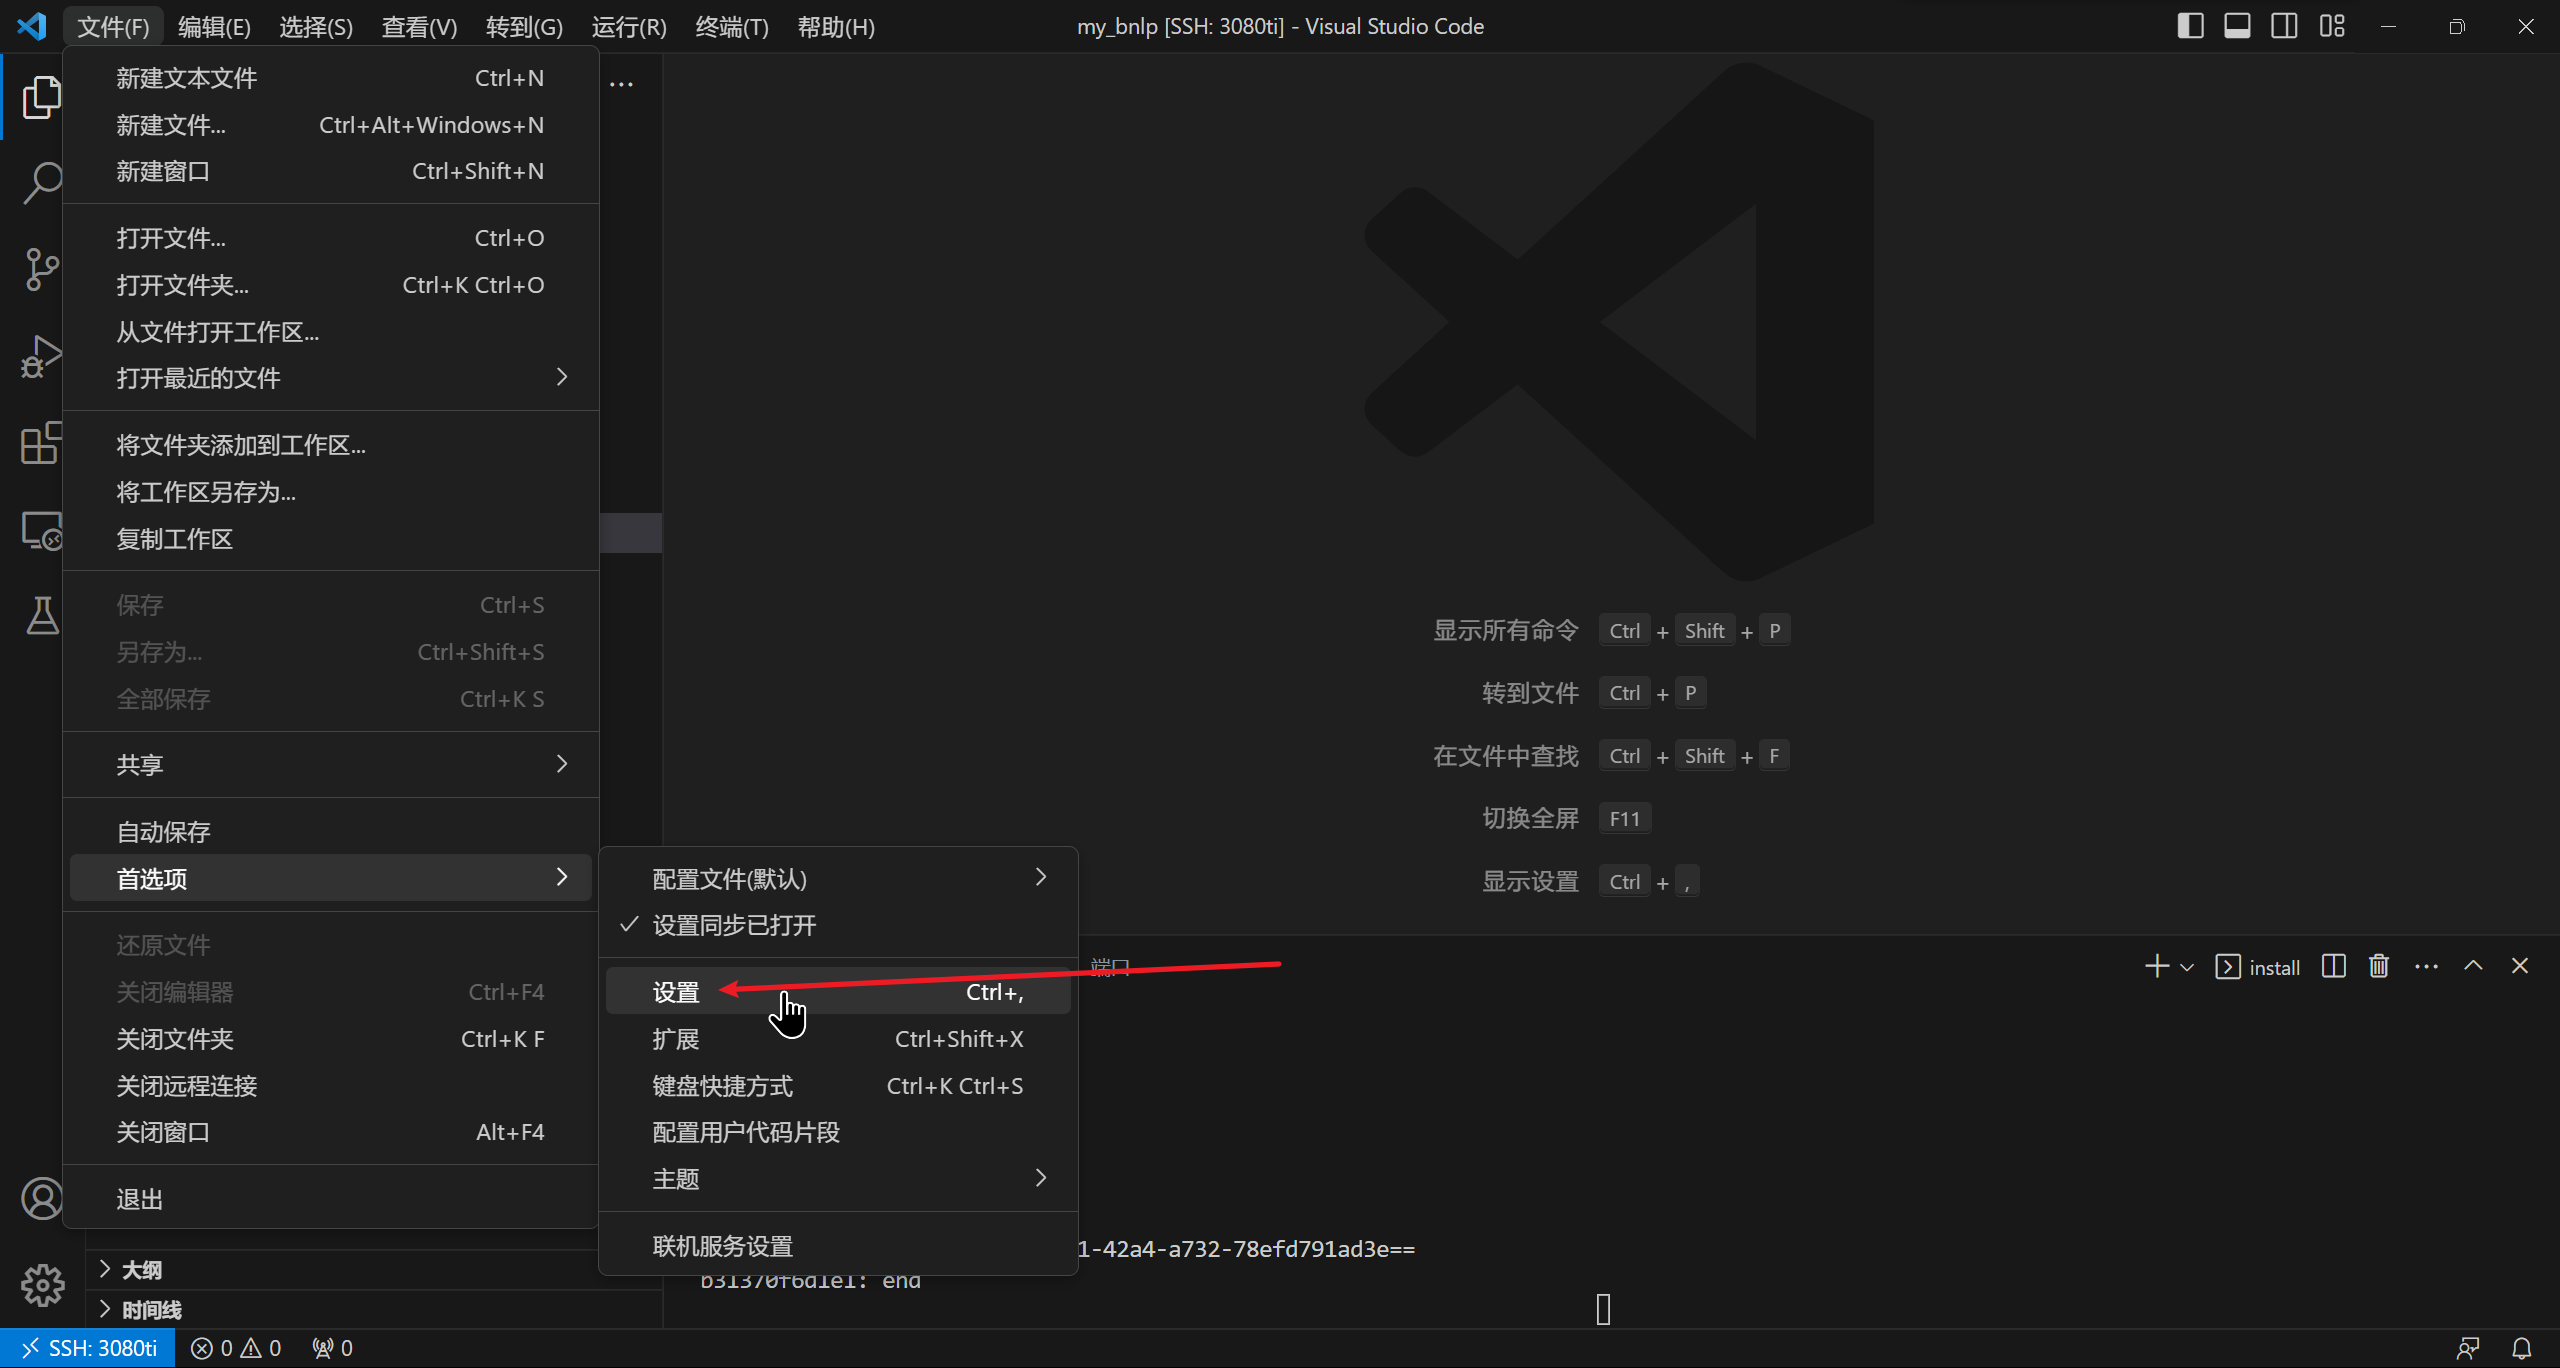
Task: Expand the 主题 submenu
Action: coord(838,1179)
